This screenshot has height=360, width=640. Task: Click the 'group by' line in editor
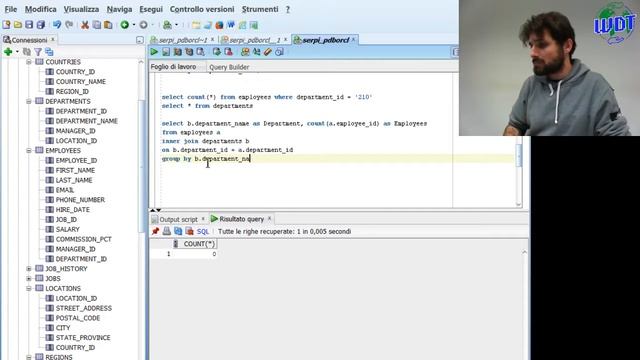206,159
